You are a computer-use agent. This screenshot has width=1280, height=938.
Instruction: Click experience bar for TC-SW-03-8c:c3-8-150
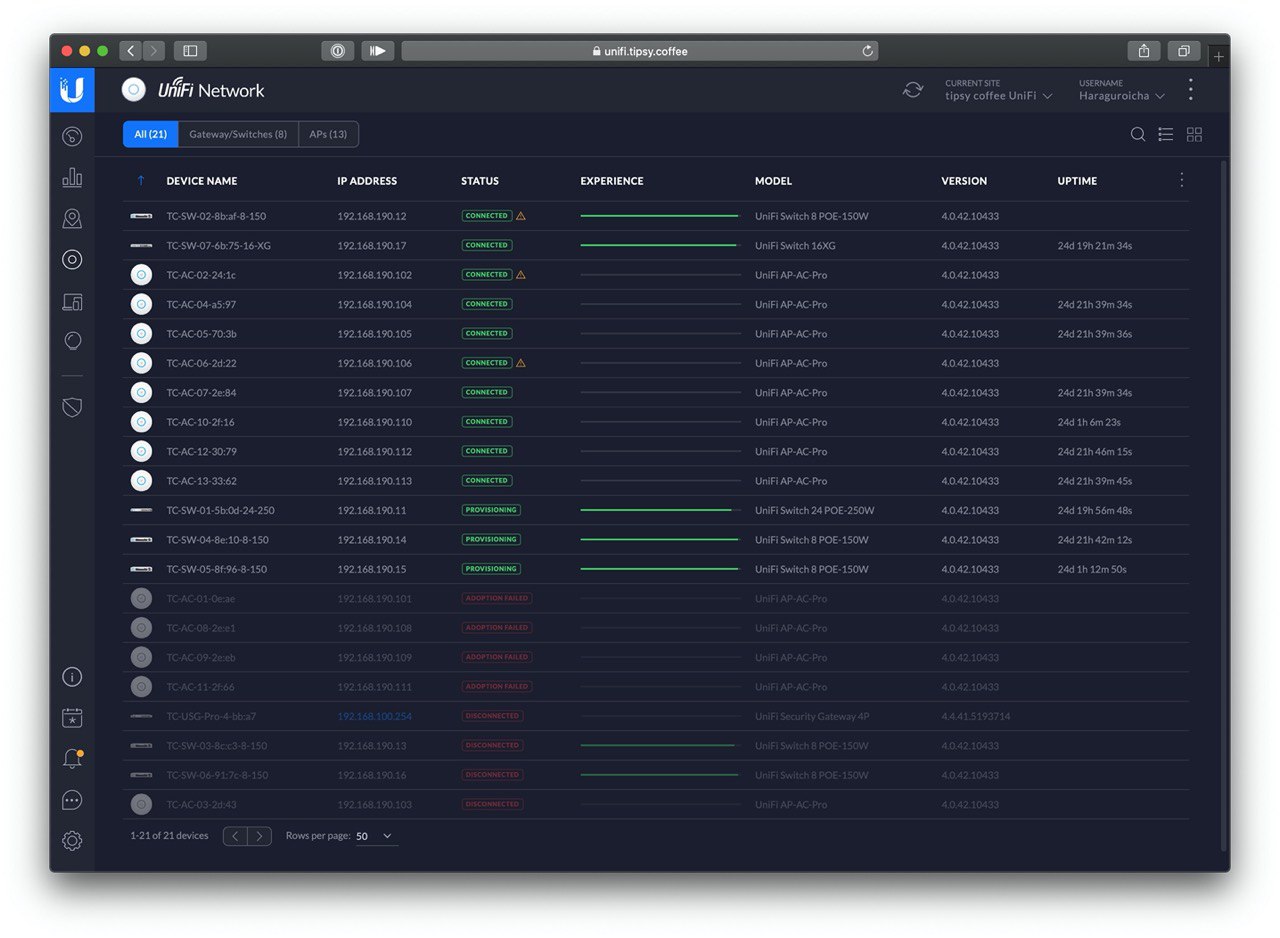660,745
